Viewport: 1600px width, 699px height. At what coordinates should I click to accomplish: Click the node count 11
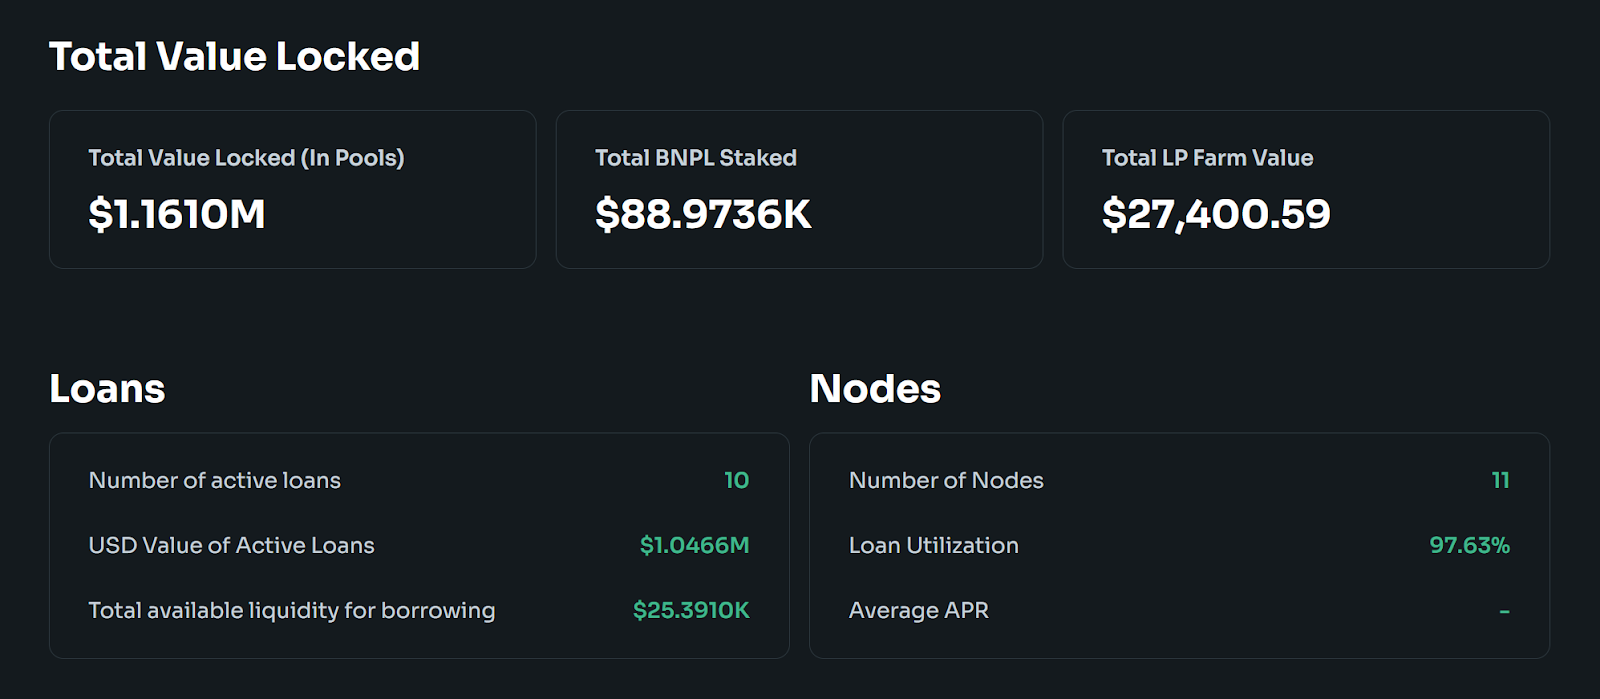click(1500, 480)
